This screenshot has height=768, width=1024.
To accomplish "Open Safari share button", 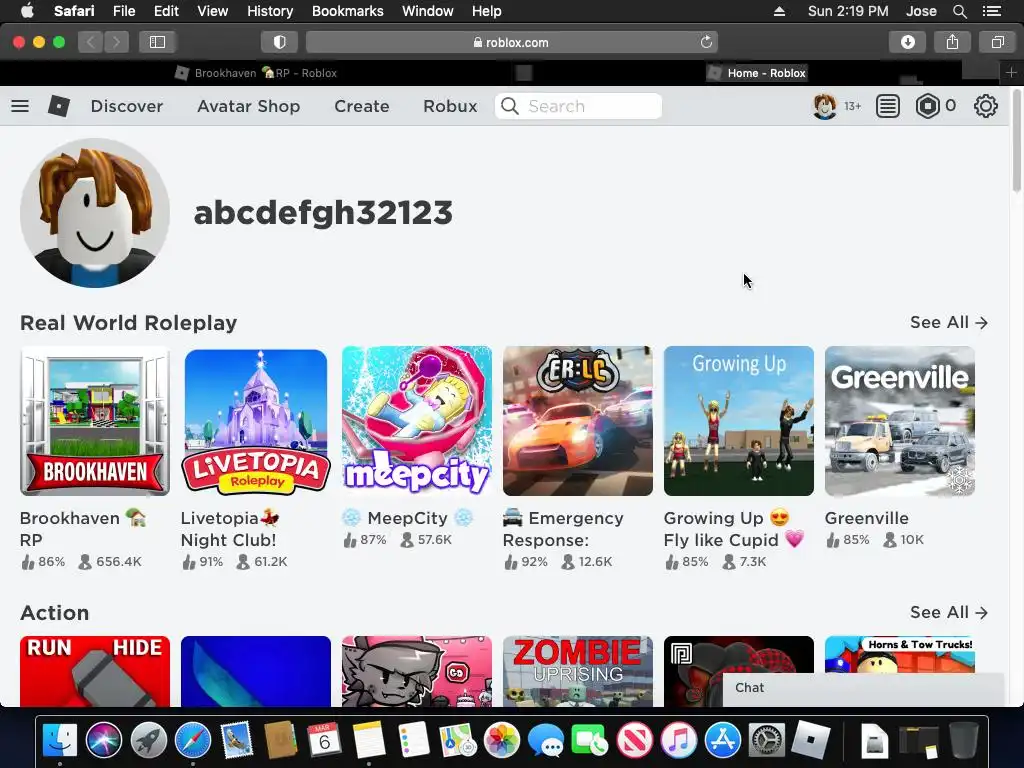I will click(952, 42).
